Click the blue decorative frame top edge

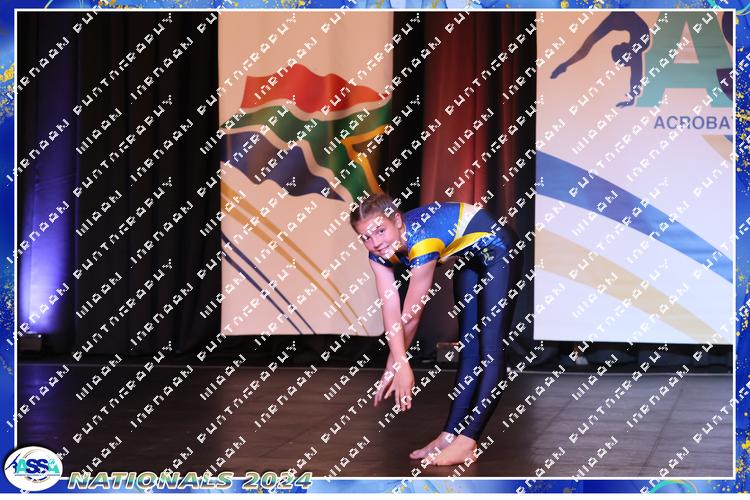coord(375,5)
